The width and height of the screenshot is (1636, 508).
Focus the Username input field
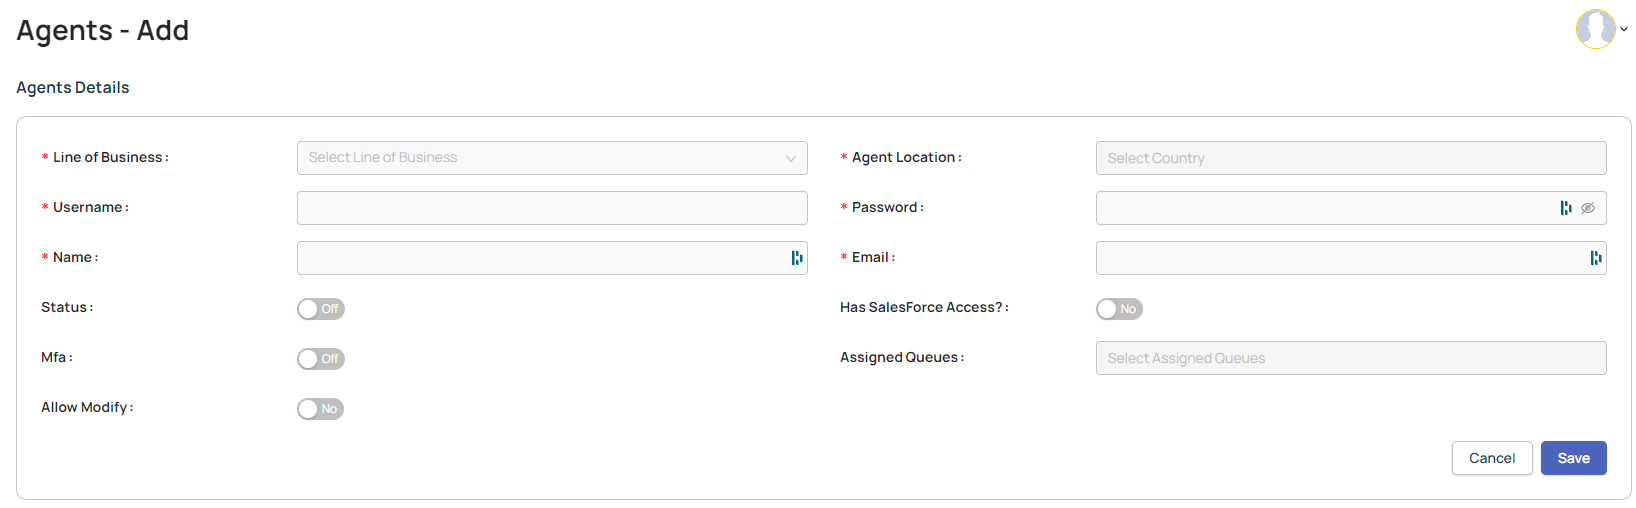[552, 208]
